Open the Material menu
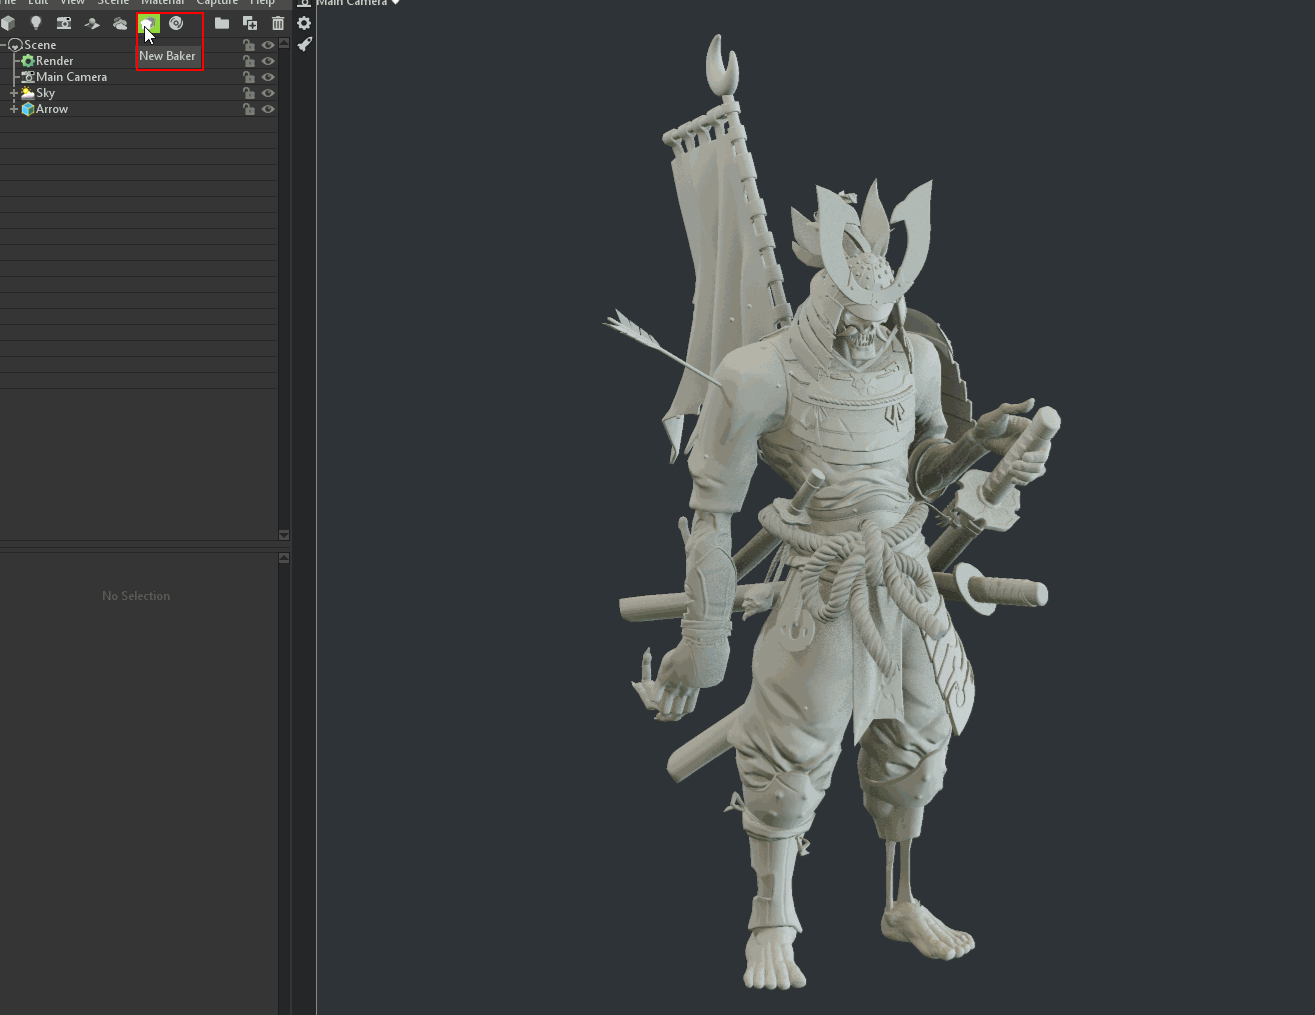The width and height of the screenshot is (1315, 1015). click(162, 3)
